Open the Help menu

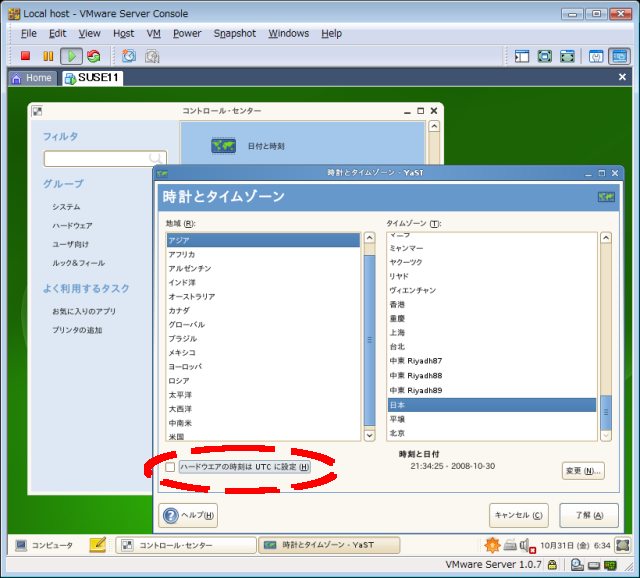coord(331,33)
